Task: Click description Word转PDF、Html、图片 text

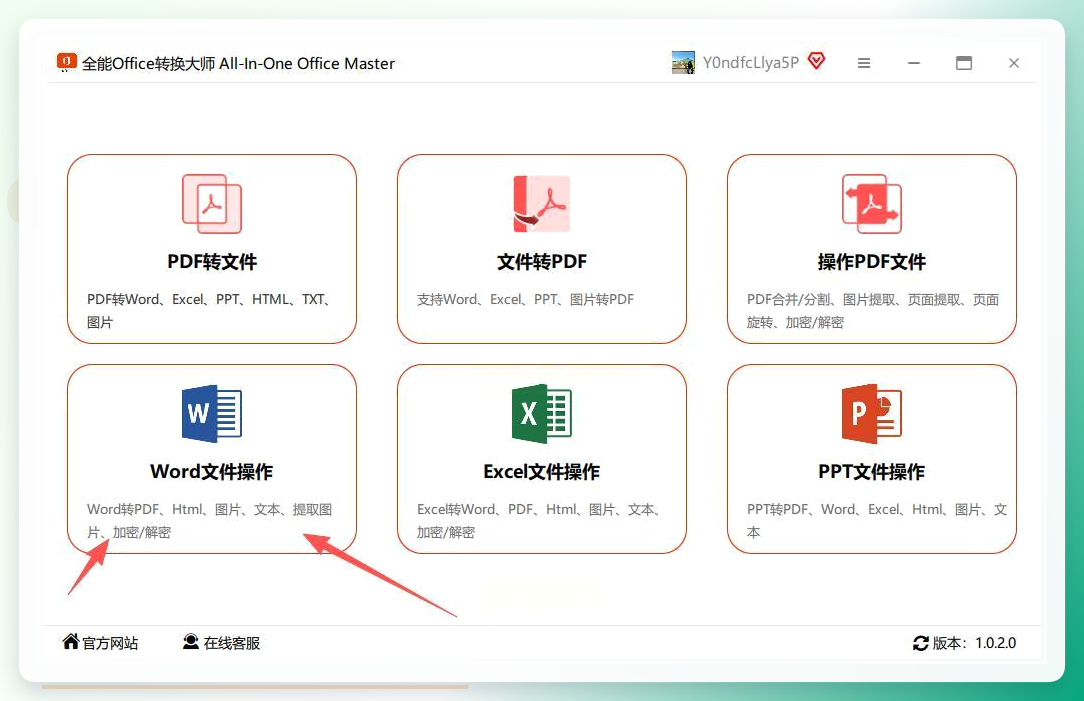Action: point(209,521)
